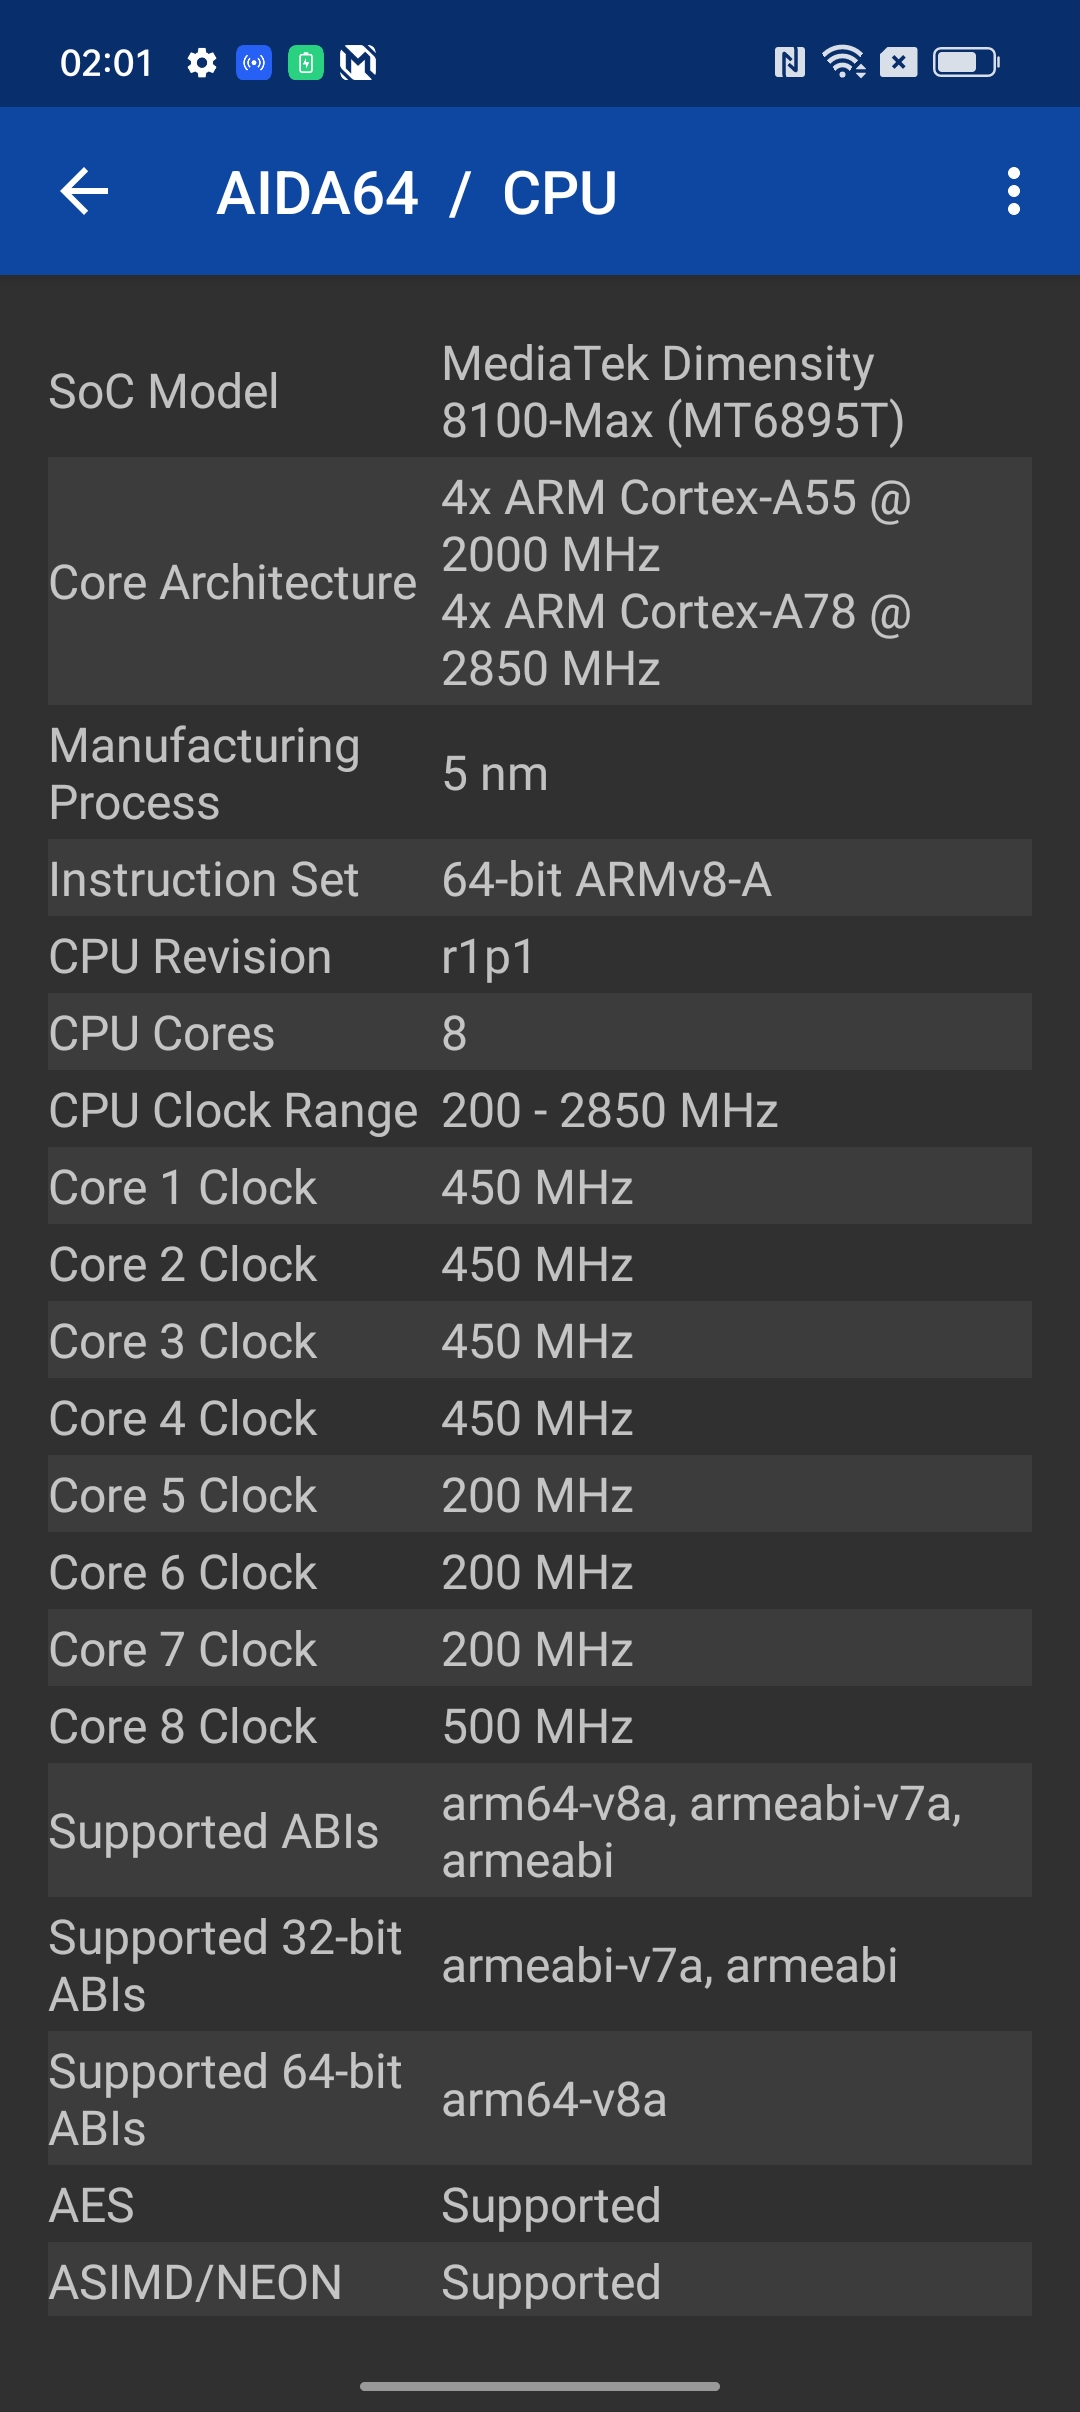Tap the Core 8 Clock row
The image size is (1080, 2412).
pos(540,1726)
